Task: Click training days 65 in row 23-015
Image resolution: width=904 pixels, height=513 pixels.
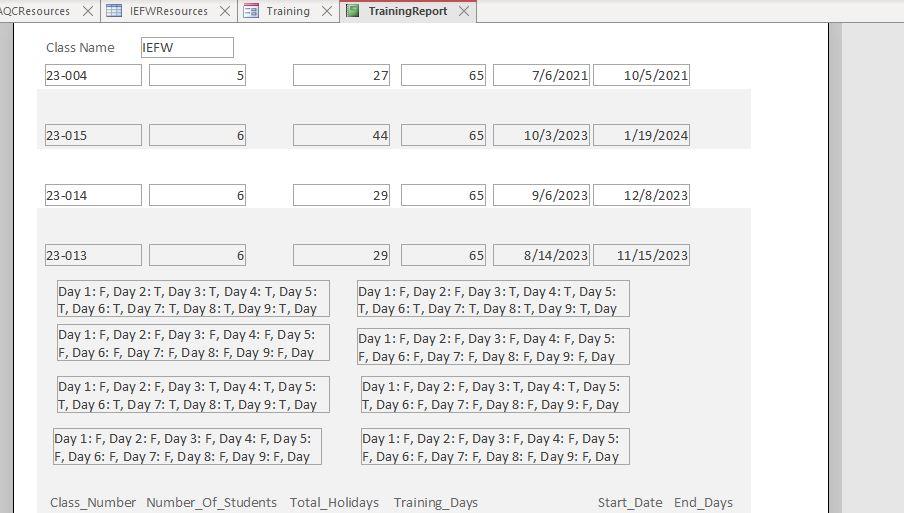Action: click(x=443, y=135)
